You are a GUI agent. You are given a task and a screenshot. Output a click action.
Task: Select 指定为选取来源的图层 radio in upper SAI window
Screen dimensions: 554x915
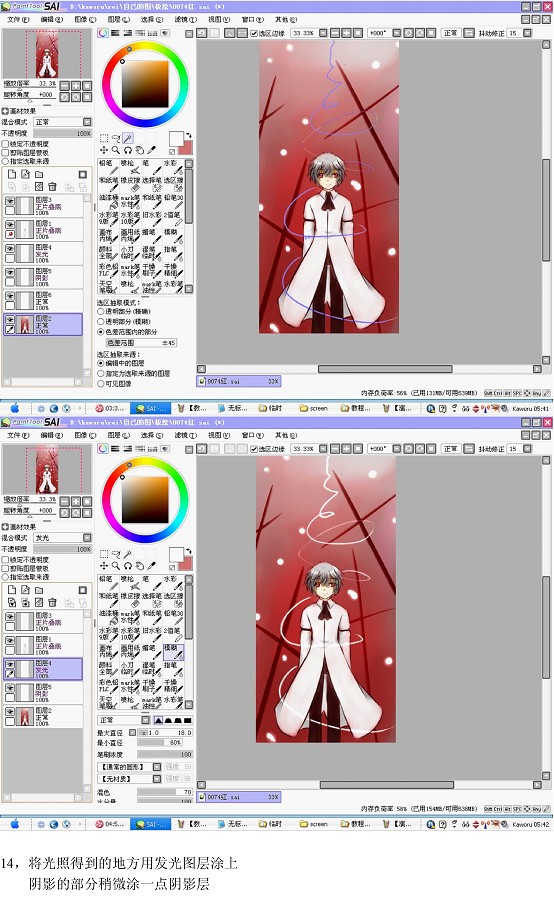tap(101, 373)
